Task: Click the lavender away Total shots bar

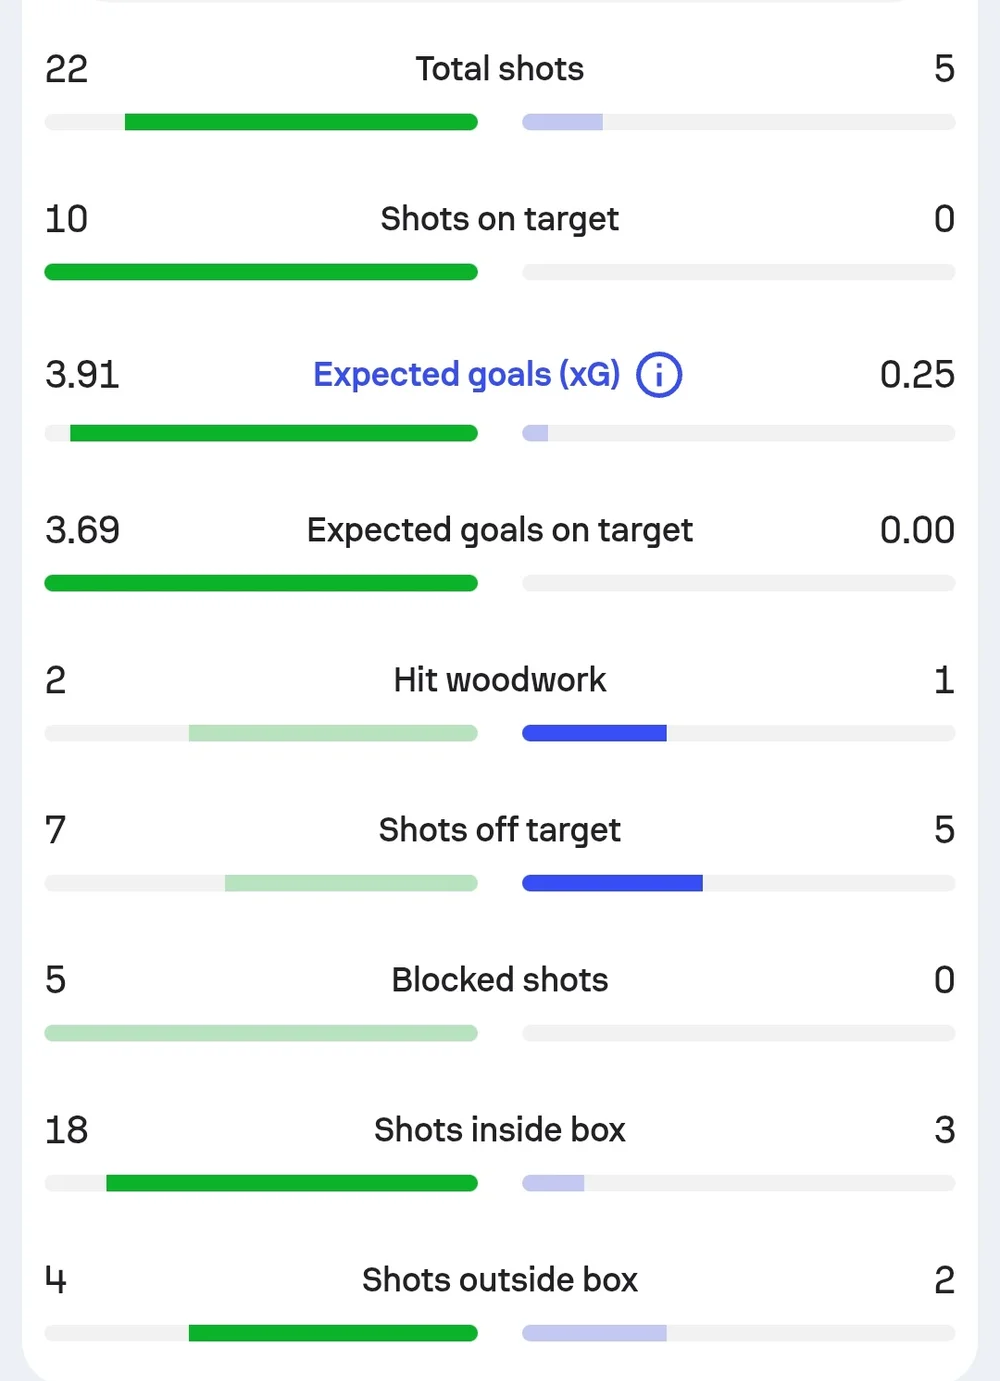Action: click(x=562, y=122)
